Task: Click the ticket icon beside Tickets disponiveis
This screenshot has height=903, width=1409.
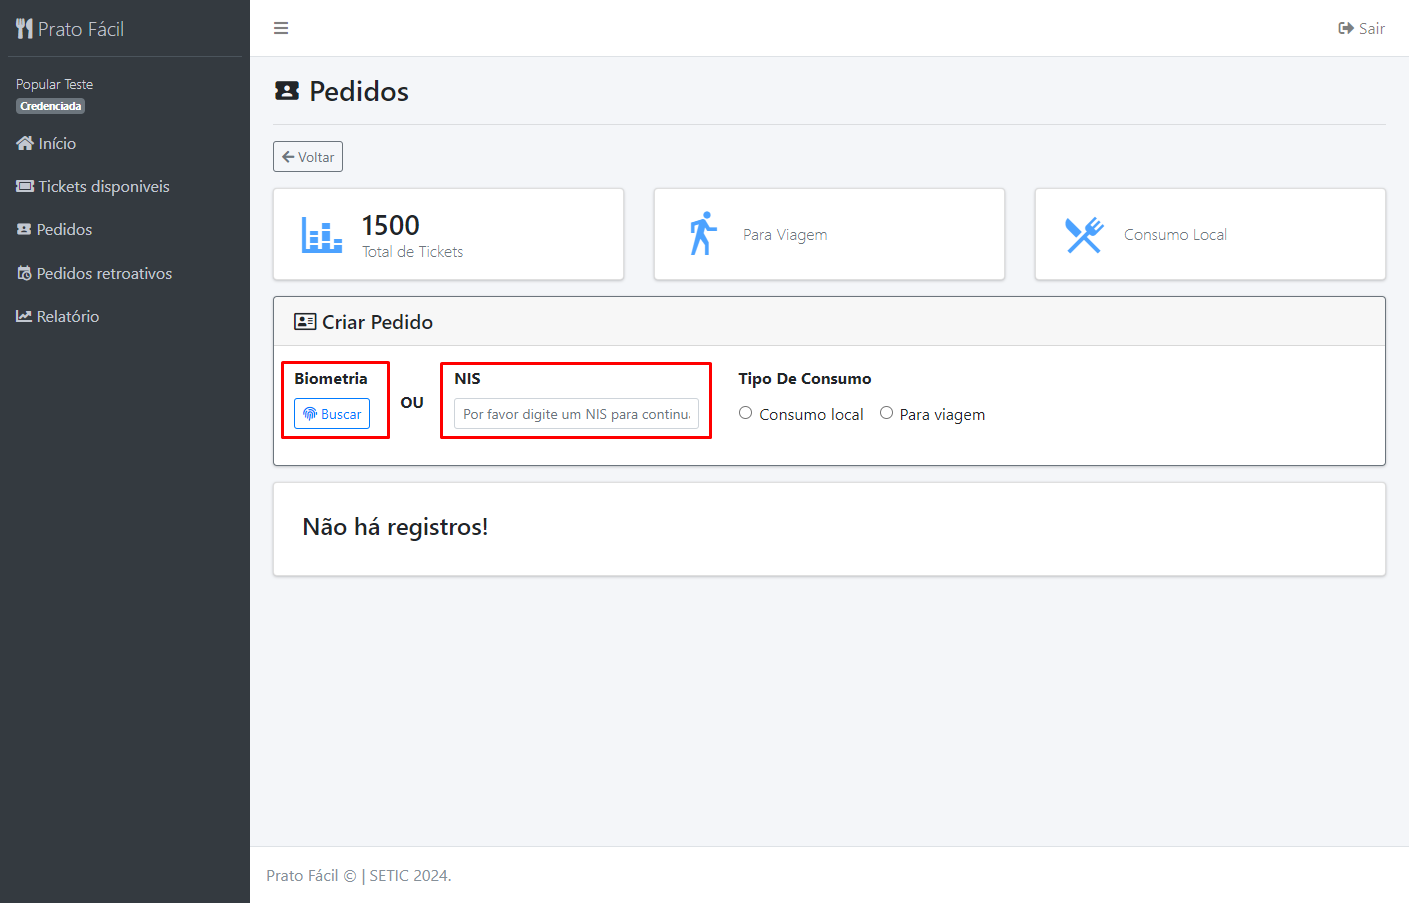Action: pos(25,186)
